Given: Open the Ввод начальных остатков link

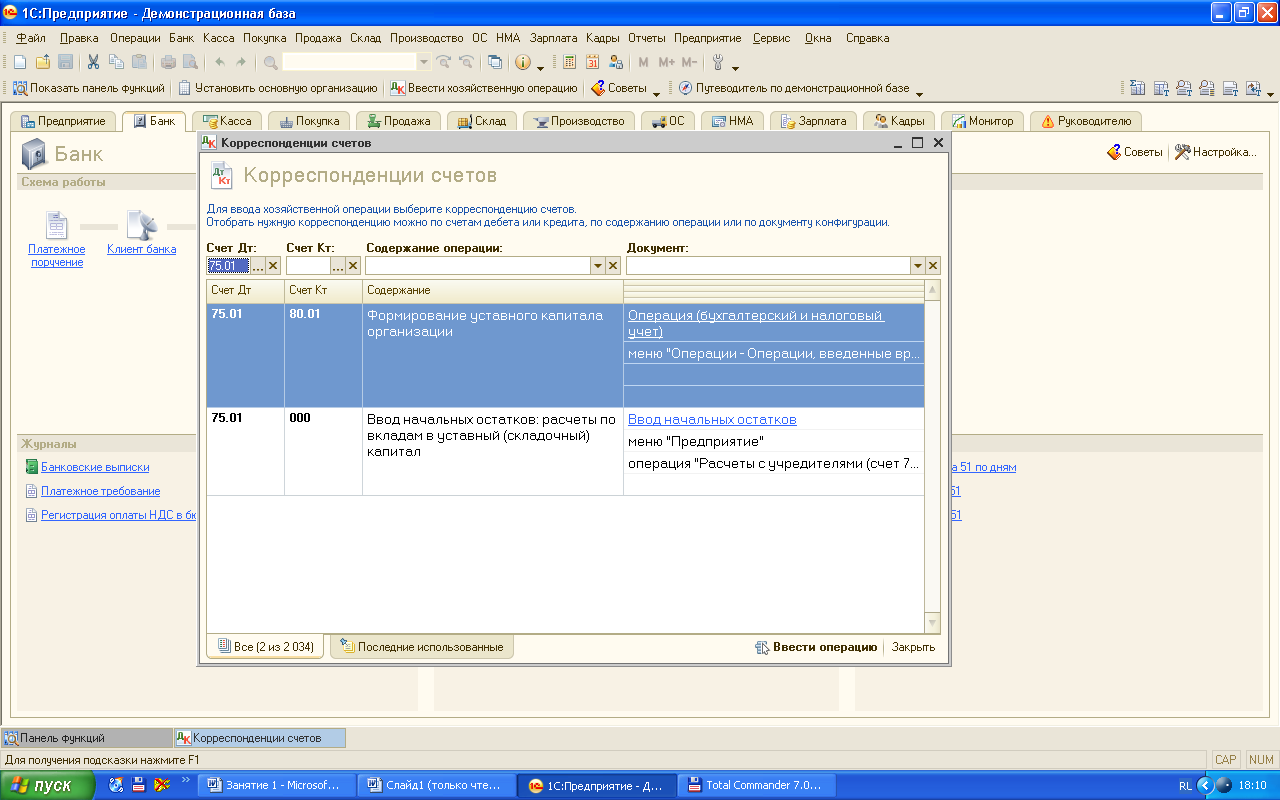Looking at the screenshot, I should click(x=712, y=419).
